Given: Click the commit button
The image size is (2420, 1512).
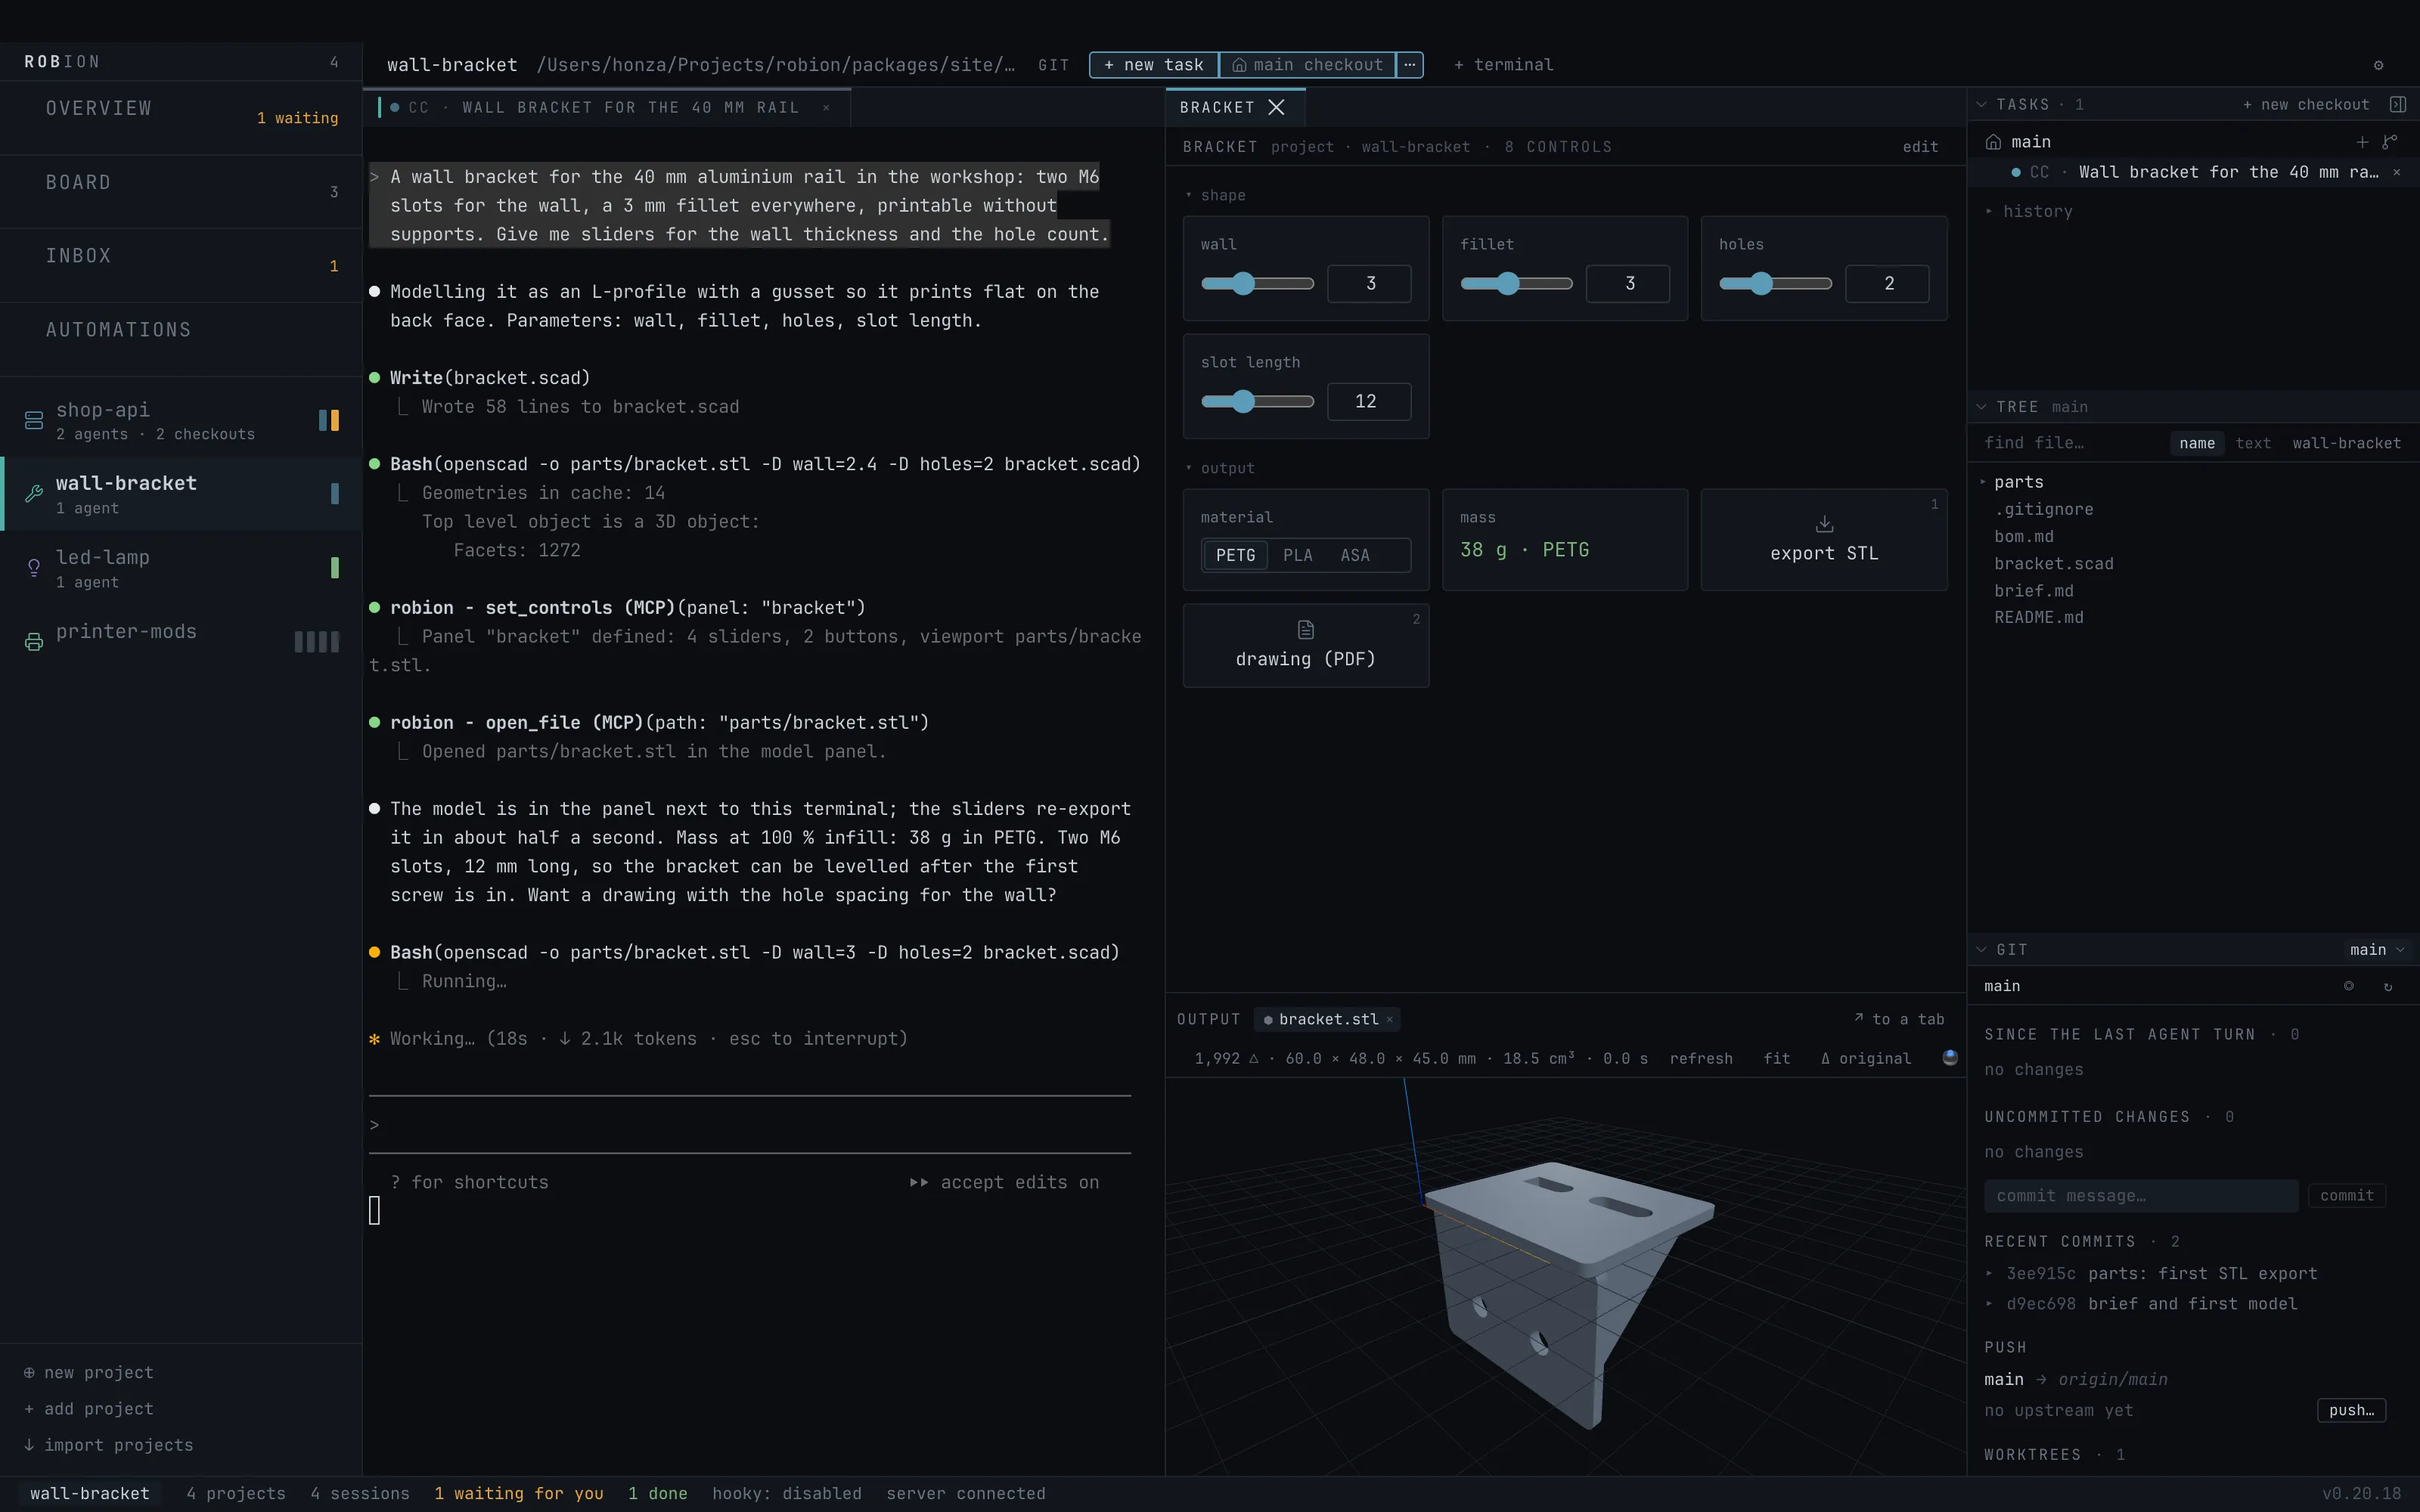Looking at the screenshot, I should click(2346, 1196).
